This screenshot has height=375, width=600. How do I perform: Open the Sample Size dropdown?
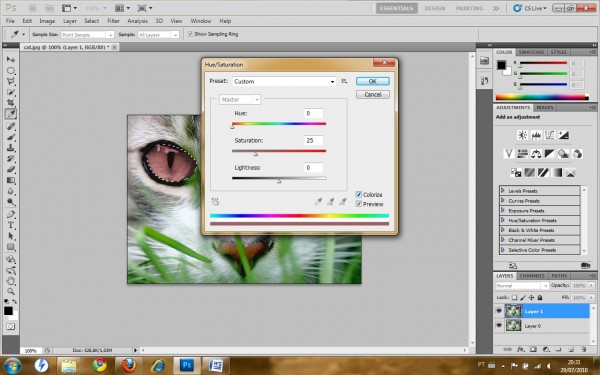[87, 35]
